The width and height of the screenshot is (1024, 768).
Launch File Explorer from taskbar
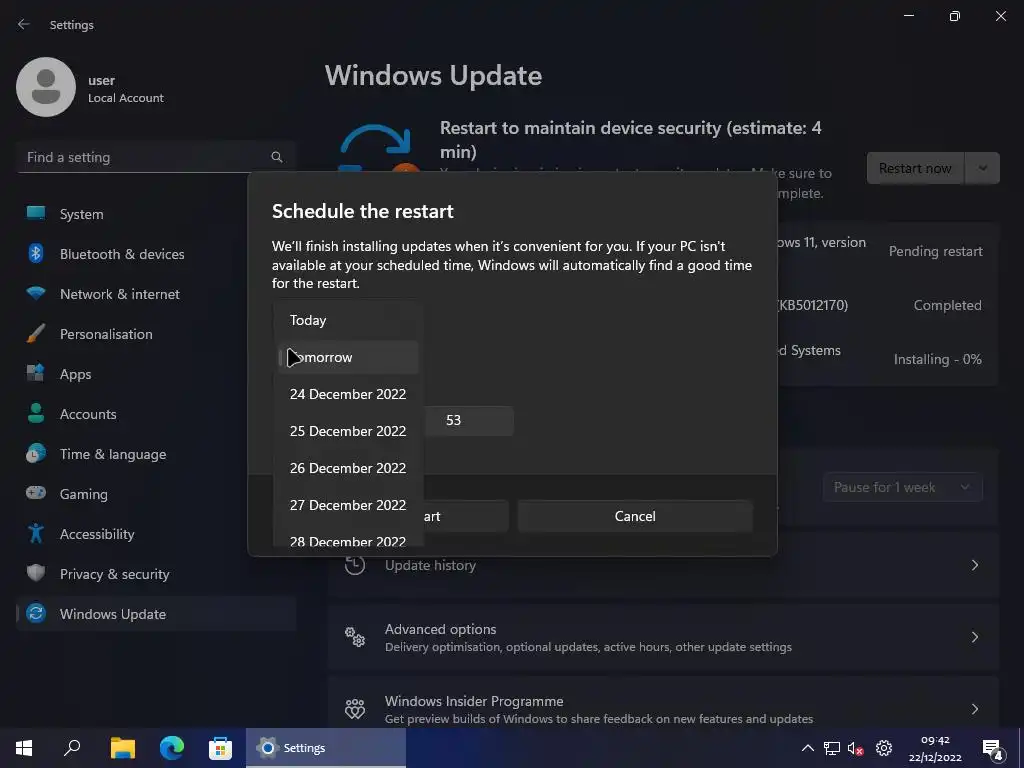[x=122, y=748]
